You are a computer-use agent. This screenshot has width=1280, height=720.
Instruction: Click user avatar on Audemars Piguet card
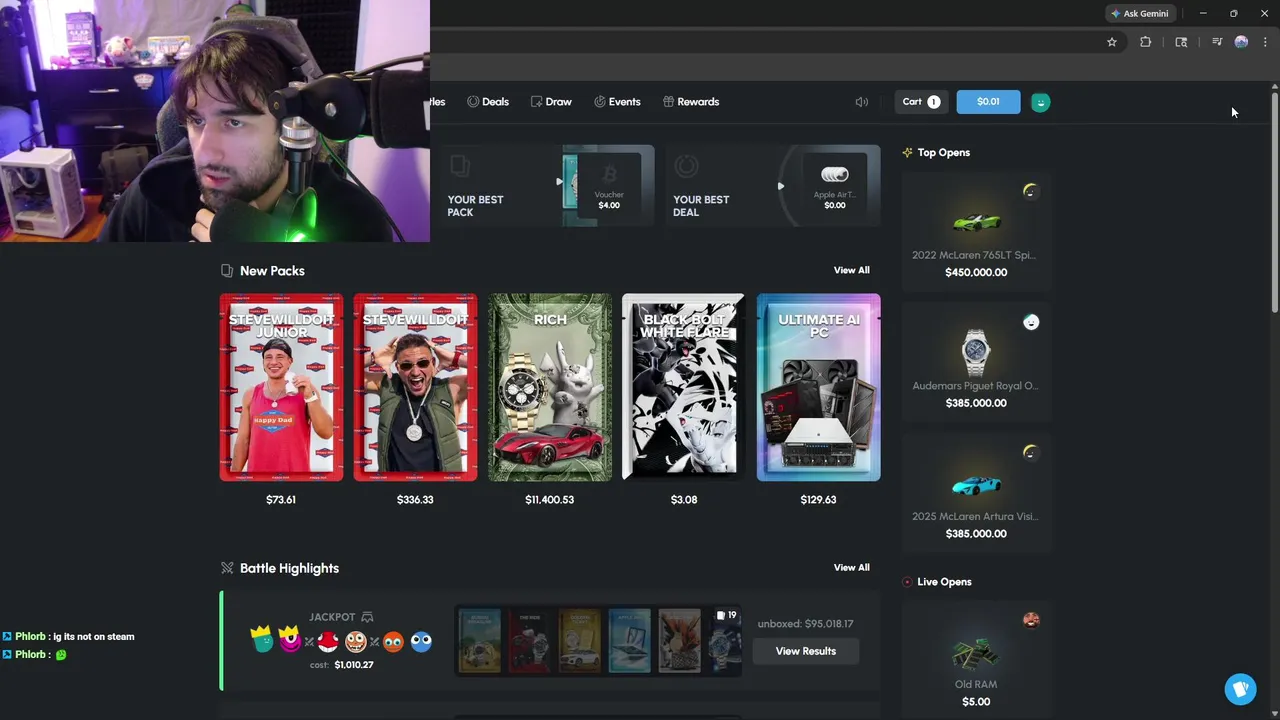pyautogui.click(x=1031, y=322)
